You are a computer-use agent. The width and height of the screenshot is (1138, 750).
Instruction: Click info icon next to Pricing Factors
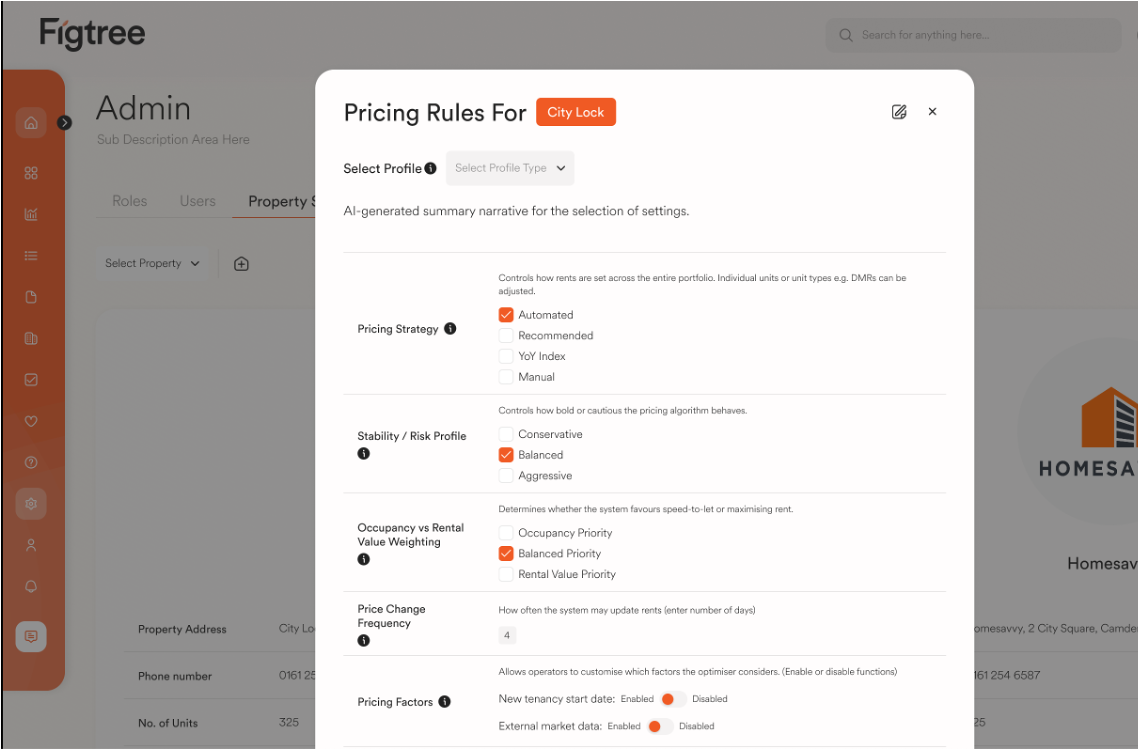pyautogui.click(x=445, y=702)
